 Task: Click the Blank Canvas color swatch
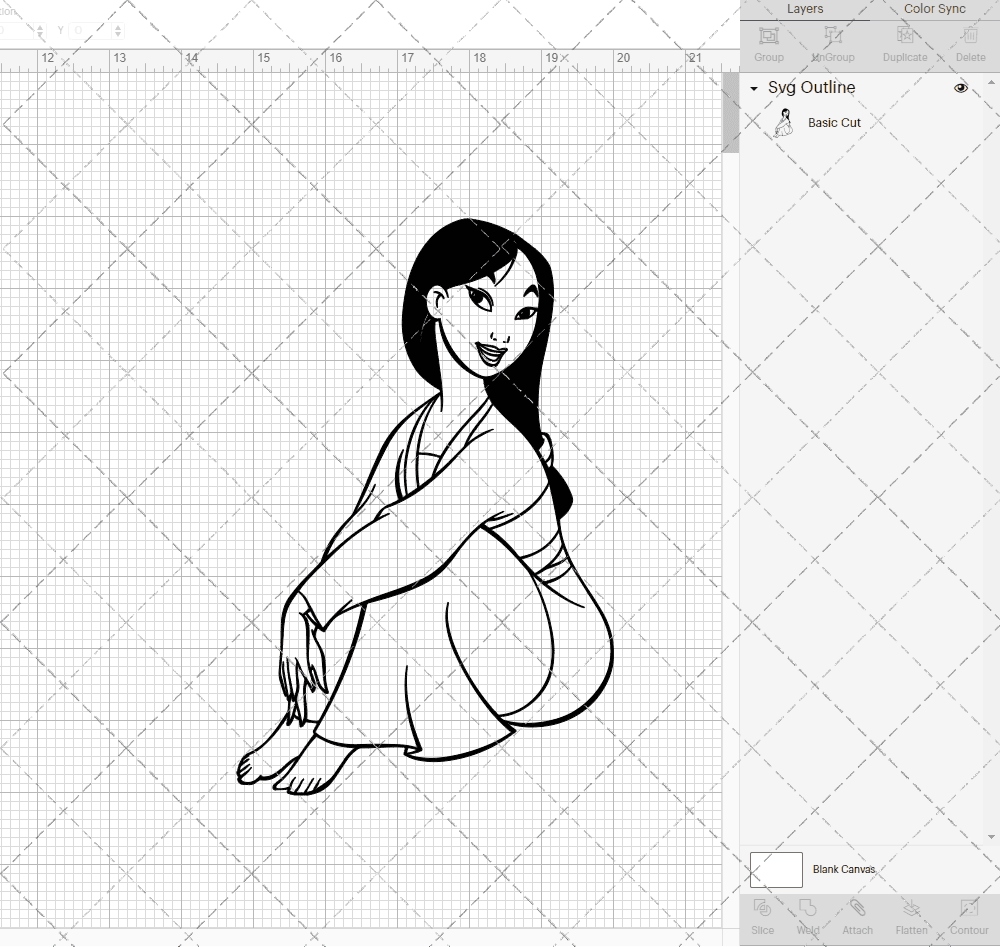click(x=775, y=869)
